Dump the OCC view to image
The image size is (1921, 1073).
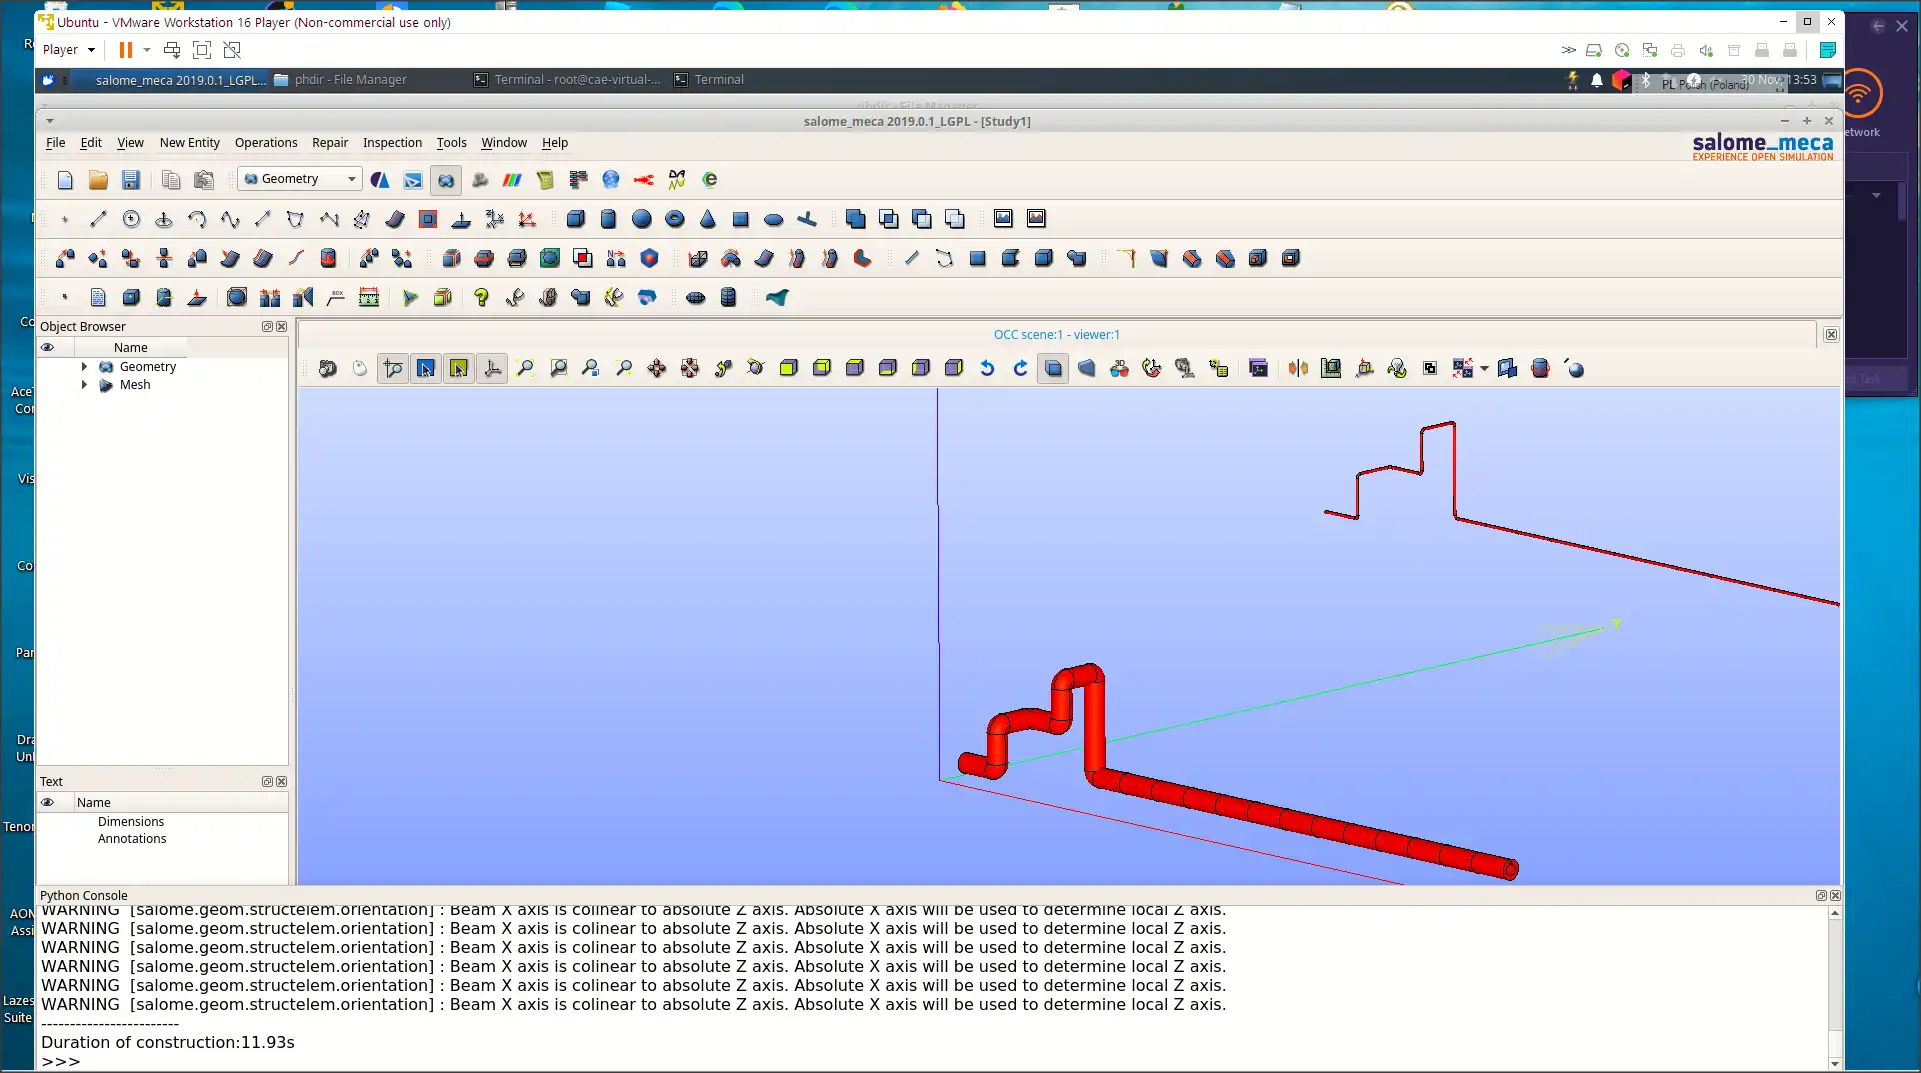[328, 369]
